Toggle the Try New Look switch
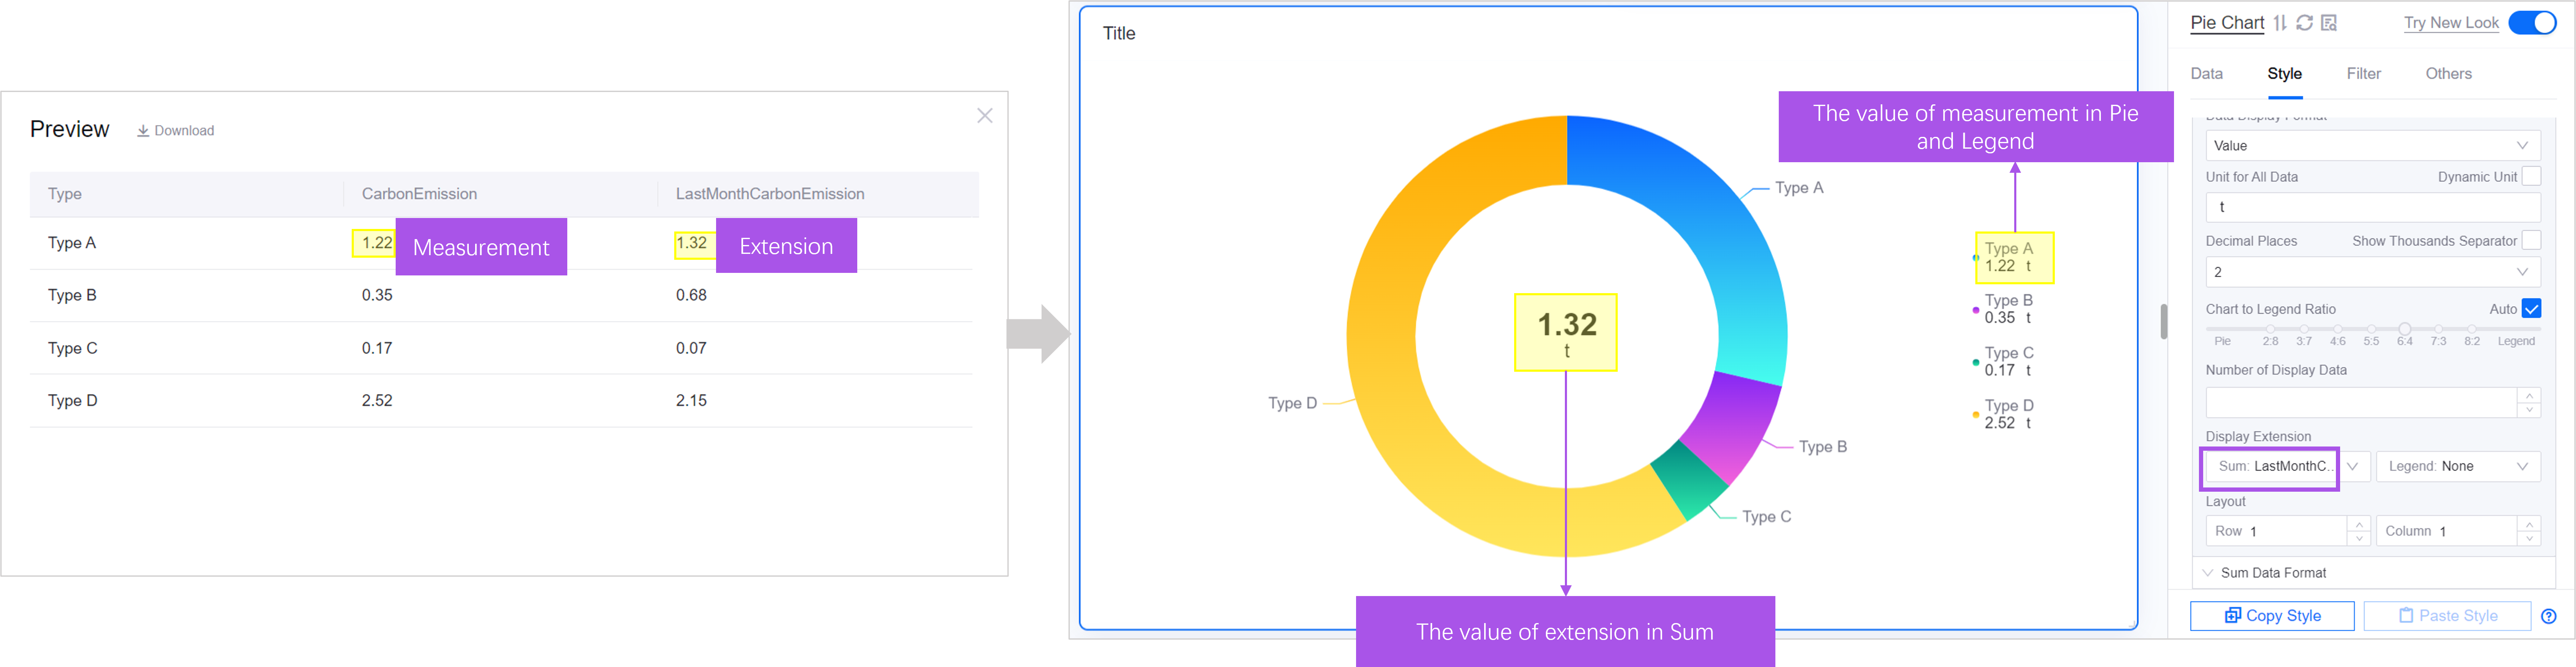 pyautogui.click(x=2532, y=23)
